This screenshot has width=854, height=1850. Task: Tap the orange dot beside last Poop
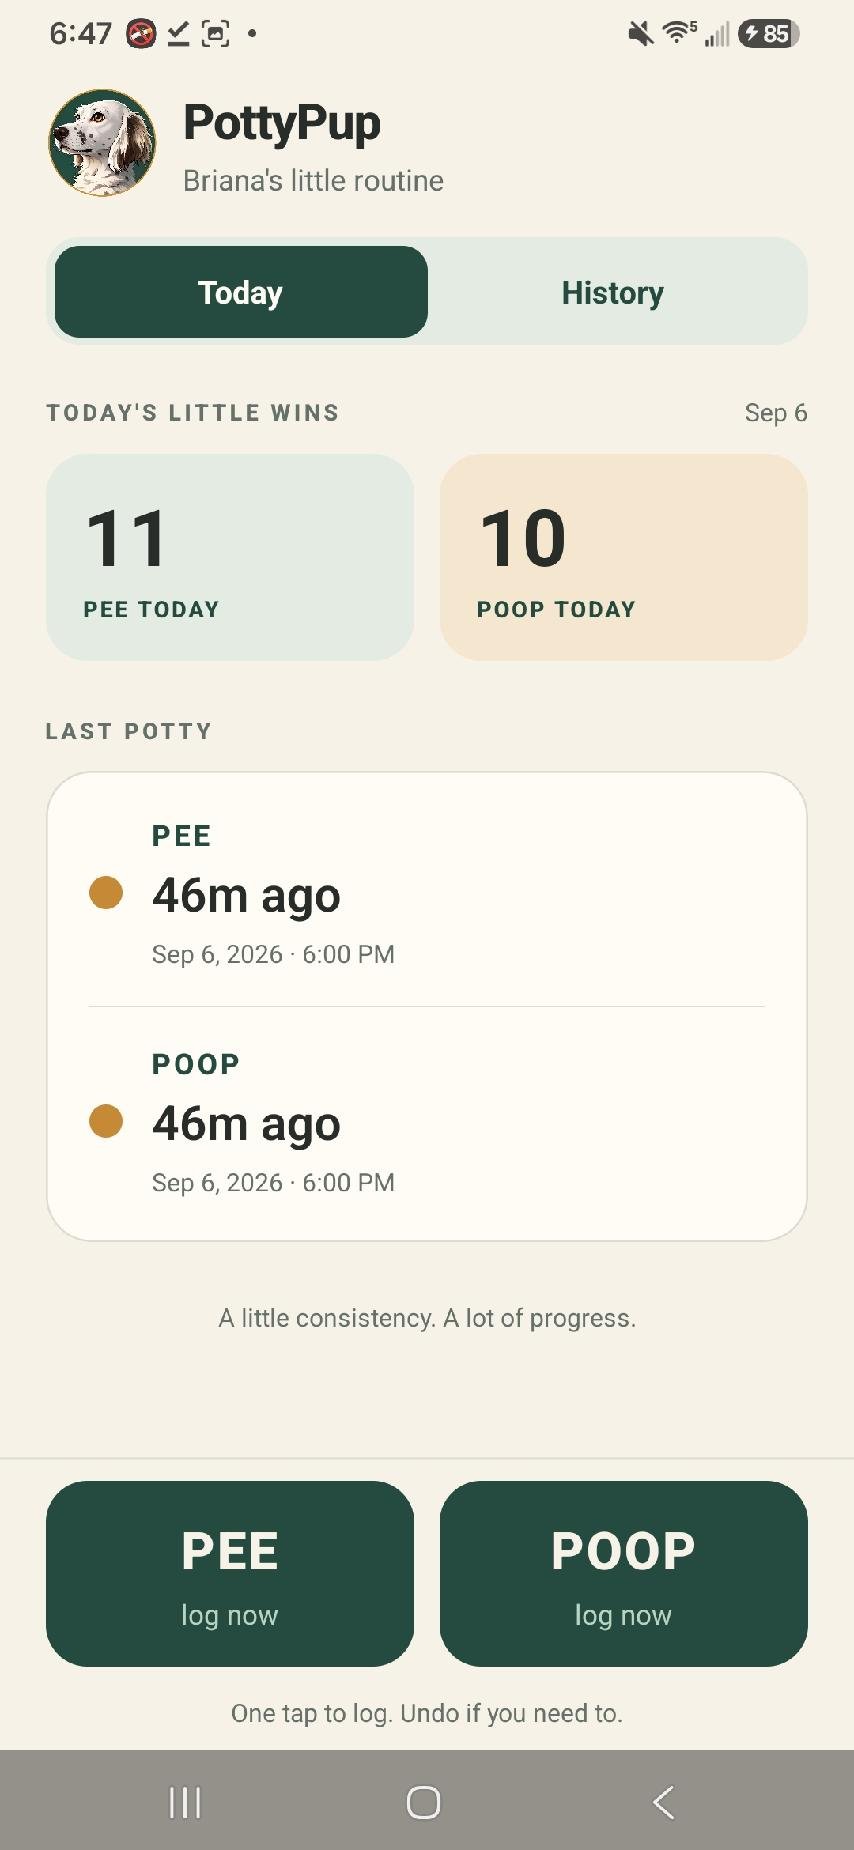pos(106,1121)
